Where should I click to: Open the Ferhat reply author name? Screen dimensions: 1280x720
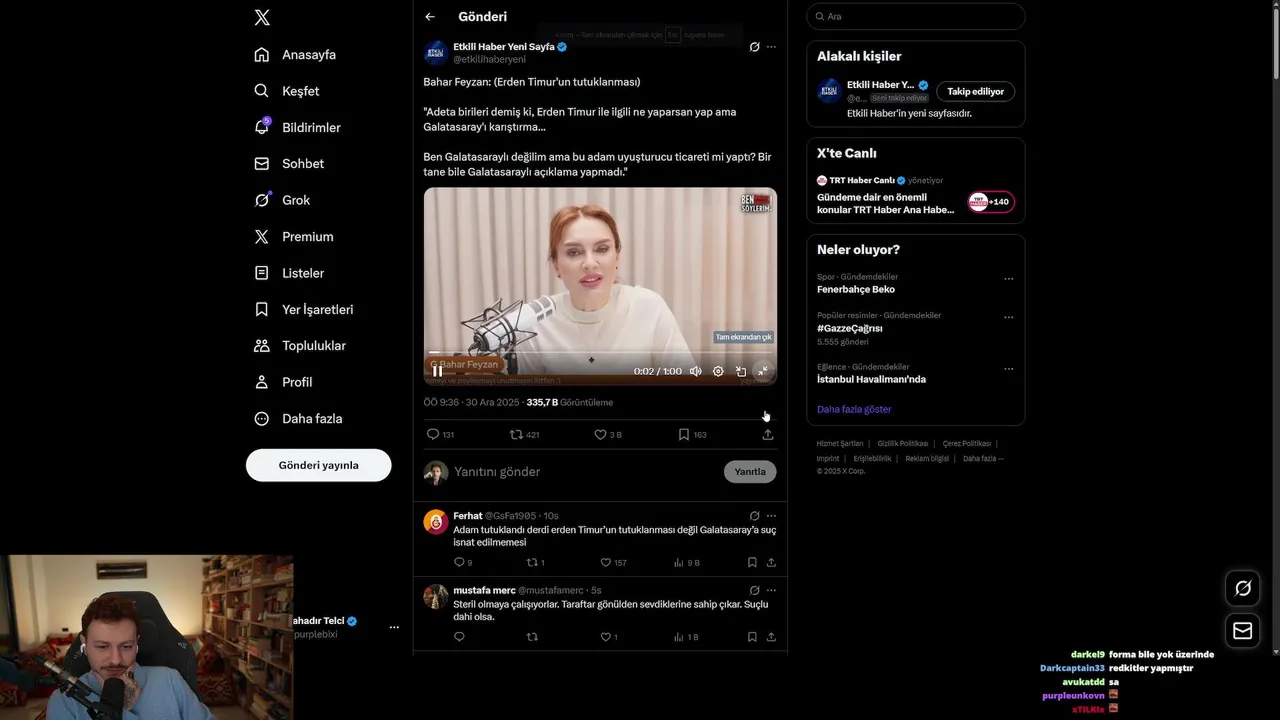(x=468, y=516)
